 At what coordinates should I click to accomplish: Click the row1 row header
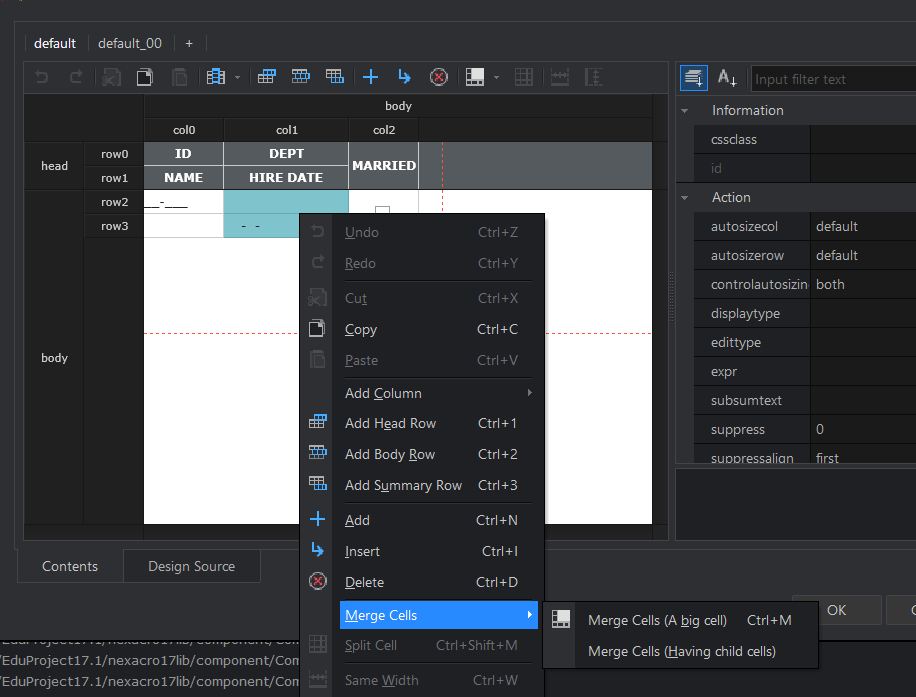pos(114,178)
